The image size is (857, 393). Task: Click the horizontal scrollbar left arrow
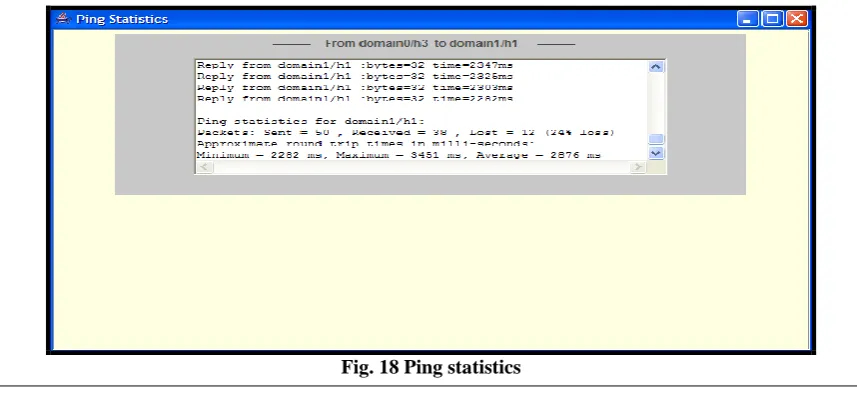point(204,167)
